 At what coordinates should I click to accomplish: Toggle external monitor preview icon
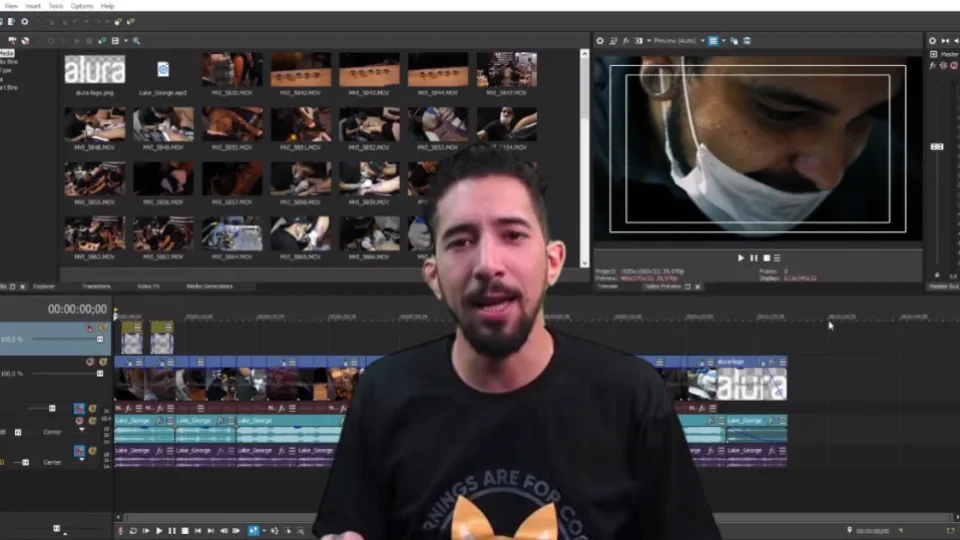pyautogui.click(x=613, y=41)
